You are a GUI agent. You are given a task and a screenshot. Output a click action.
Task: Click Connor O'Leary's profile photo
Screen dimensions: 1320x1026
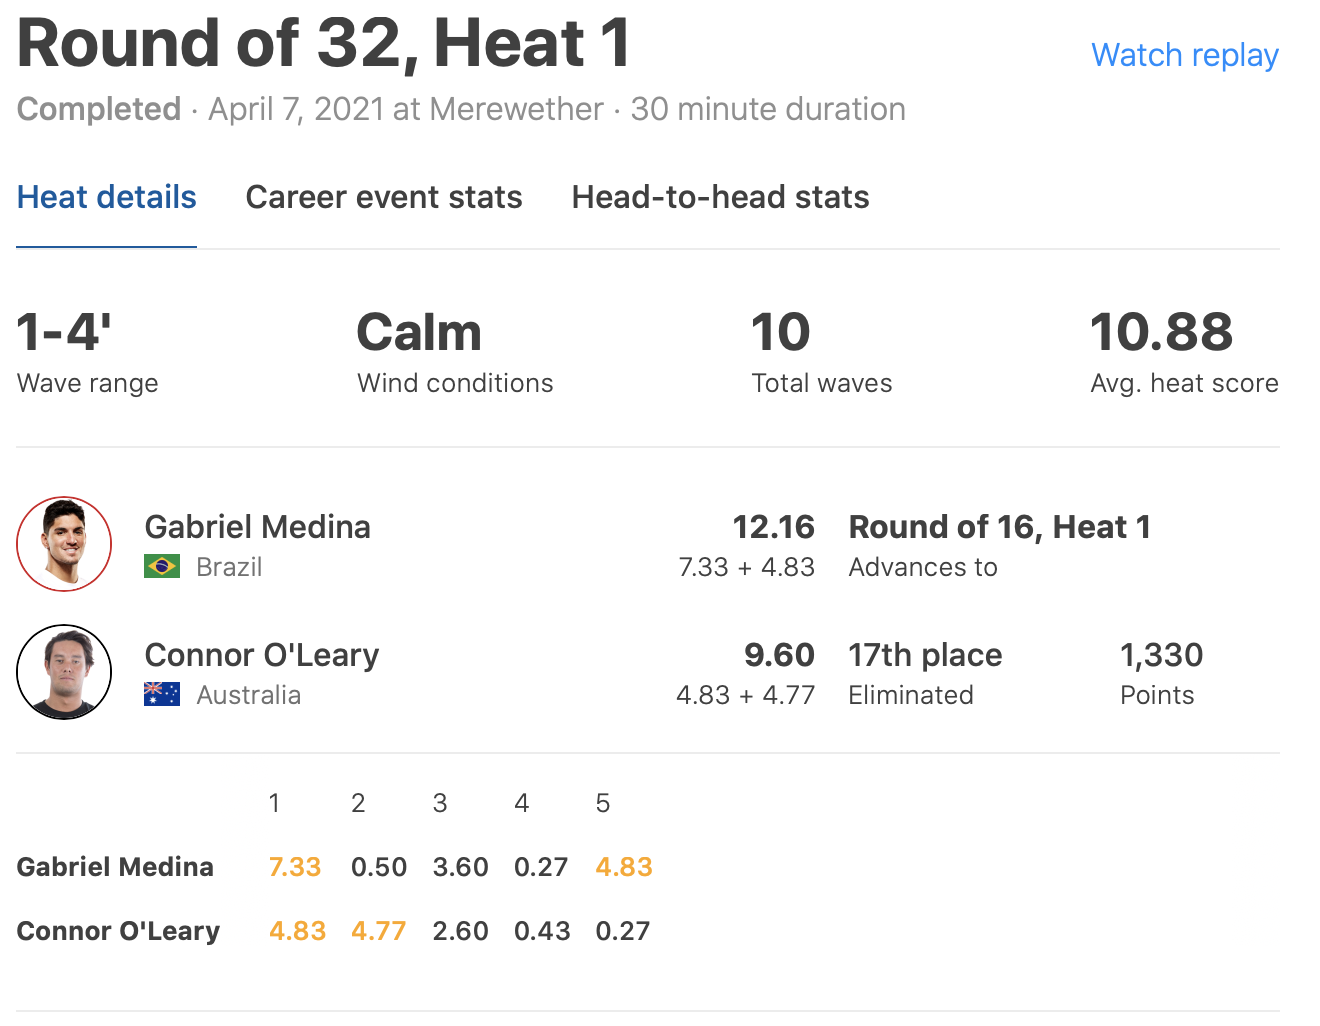(x=64, y=672)
